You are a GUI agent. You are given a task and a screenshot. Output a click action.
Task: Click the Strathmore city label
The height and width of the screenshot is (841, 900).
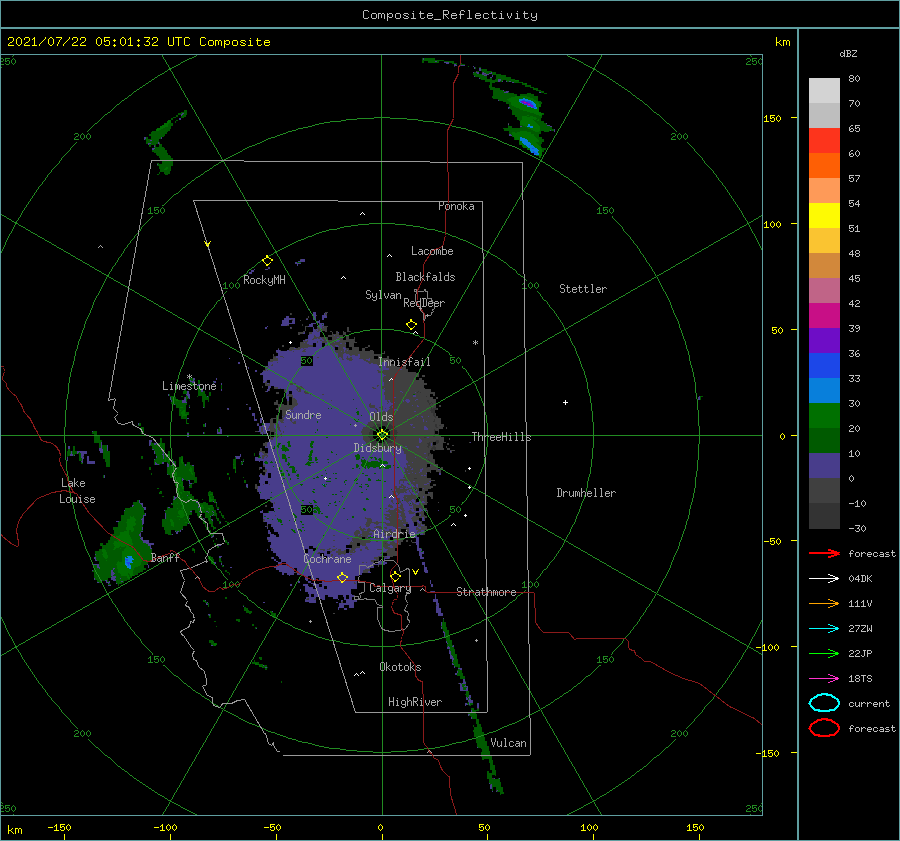(486, 592)
